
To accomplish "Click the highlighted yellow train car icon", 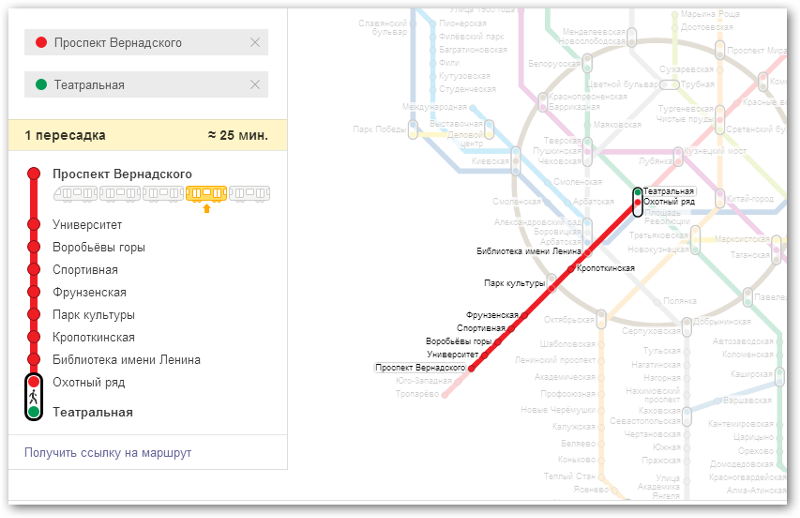I will point(206,193).
